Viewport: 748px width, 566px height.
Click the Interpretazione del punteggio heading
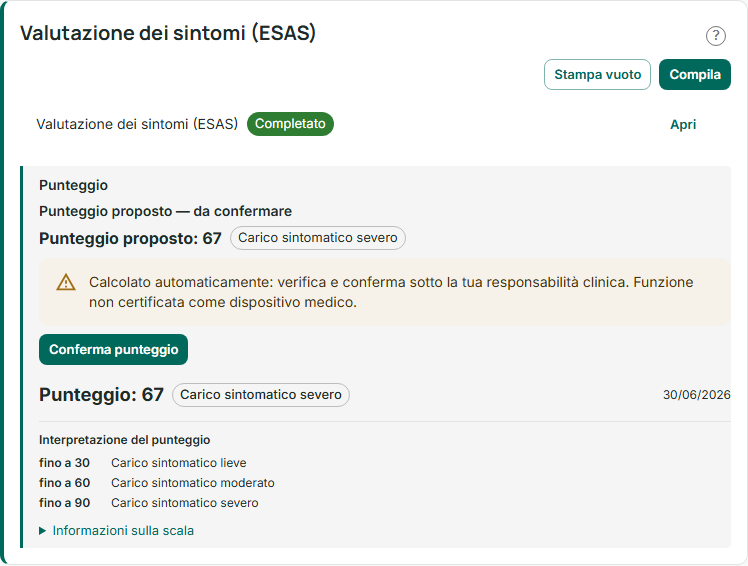(x=125, y=440)
